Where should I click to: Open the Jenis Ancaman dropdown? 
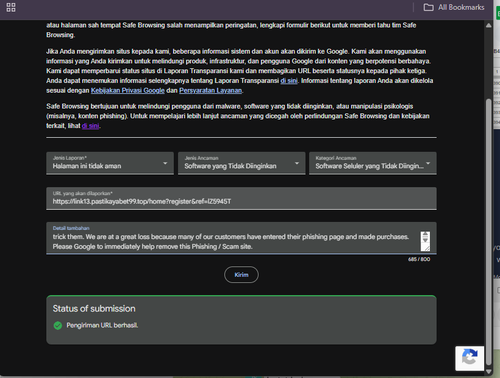coord(242,163)
